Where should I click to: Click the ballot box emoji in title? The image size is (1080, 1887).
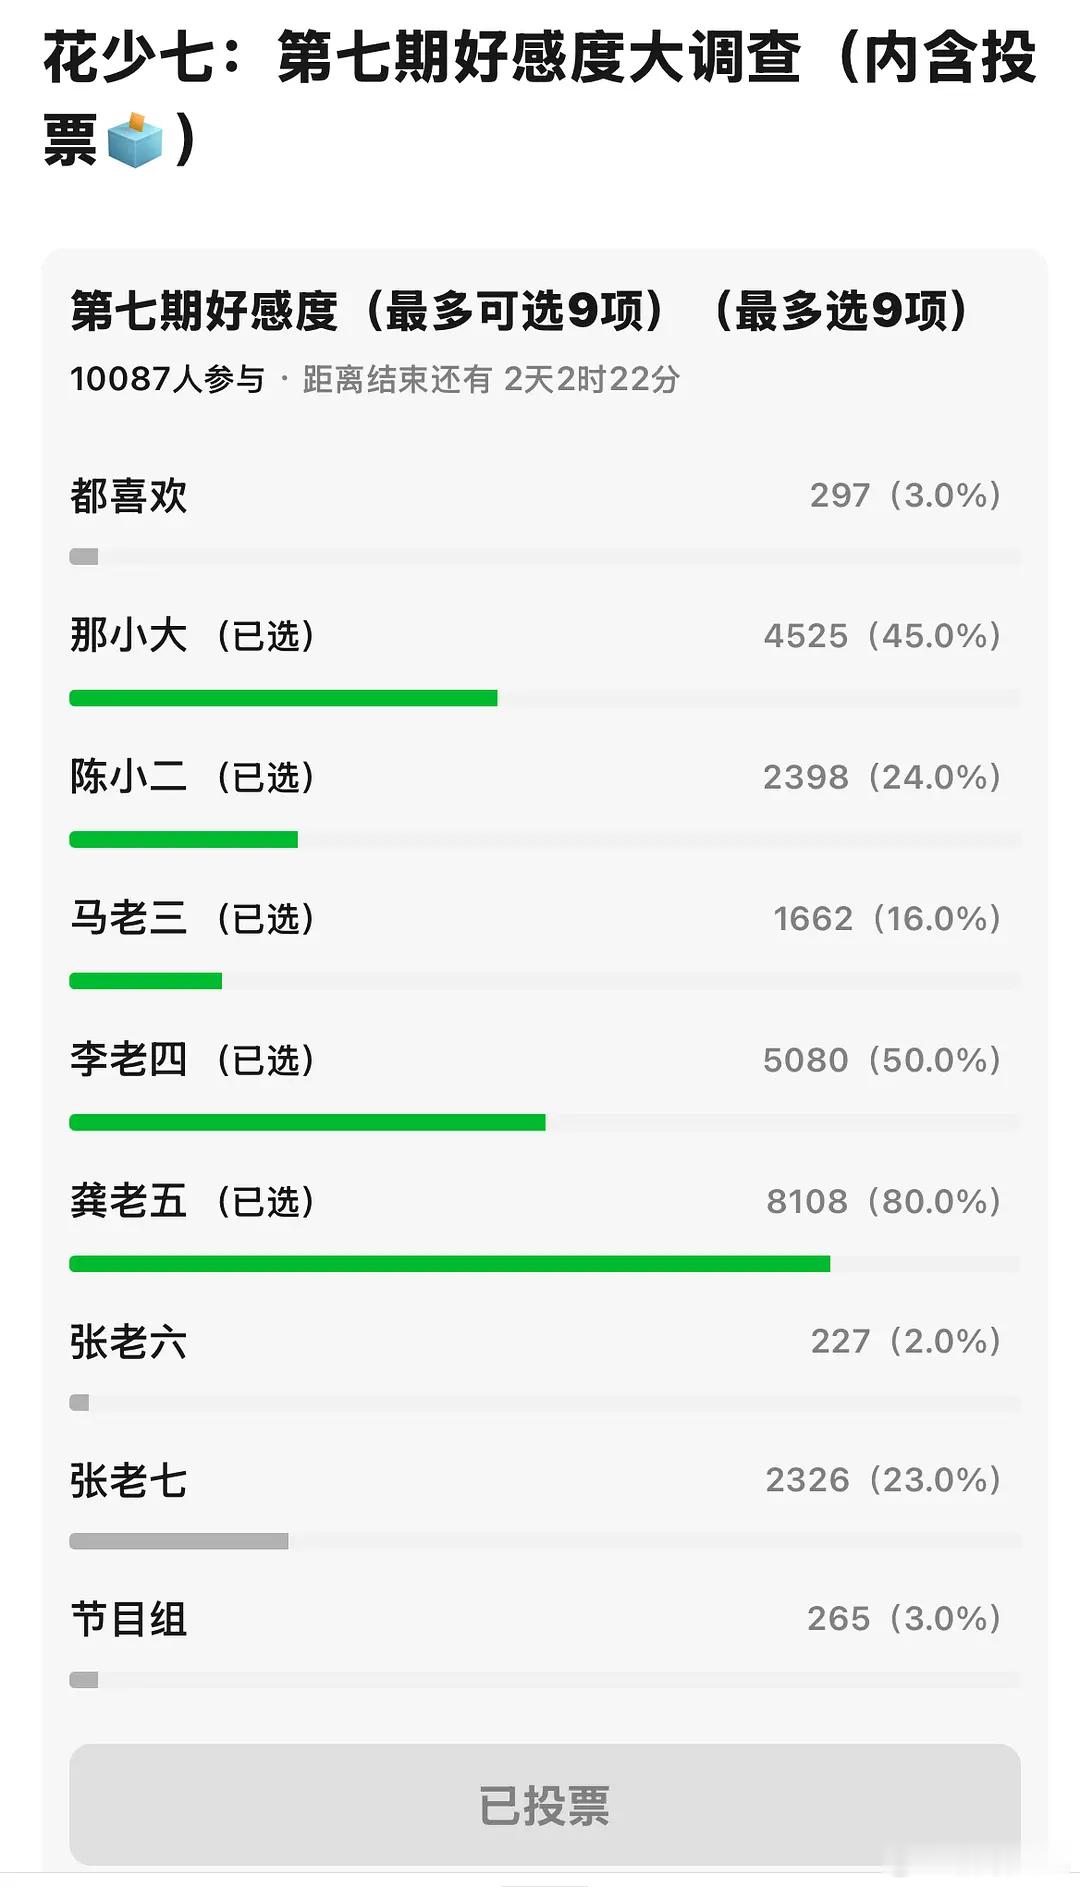[134, 140]
